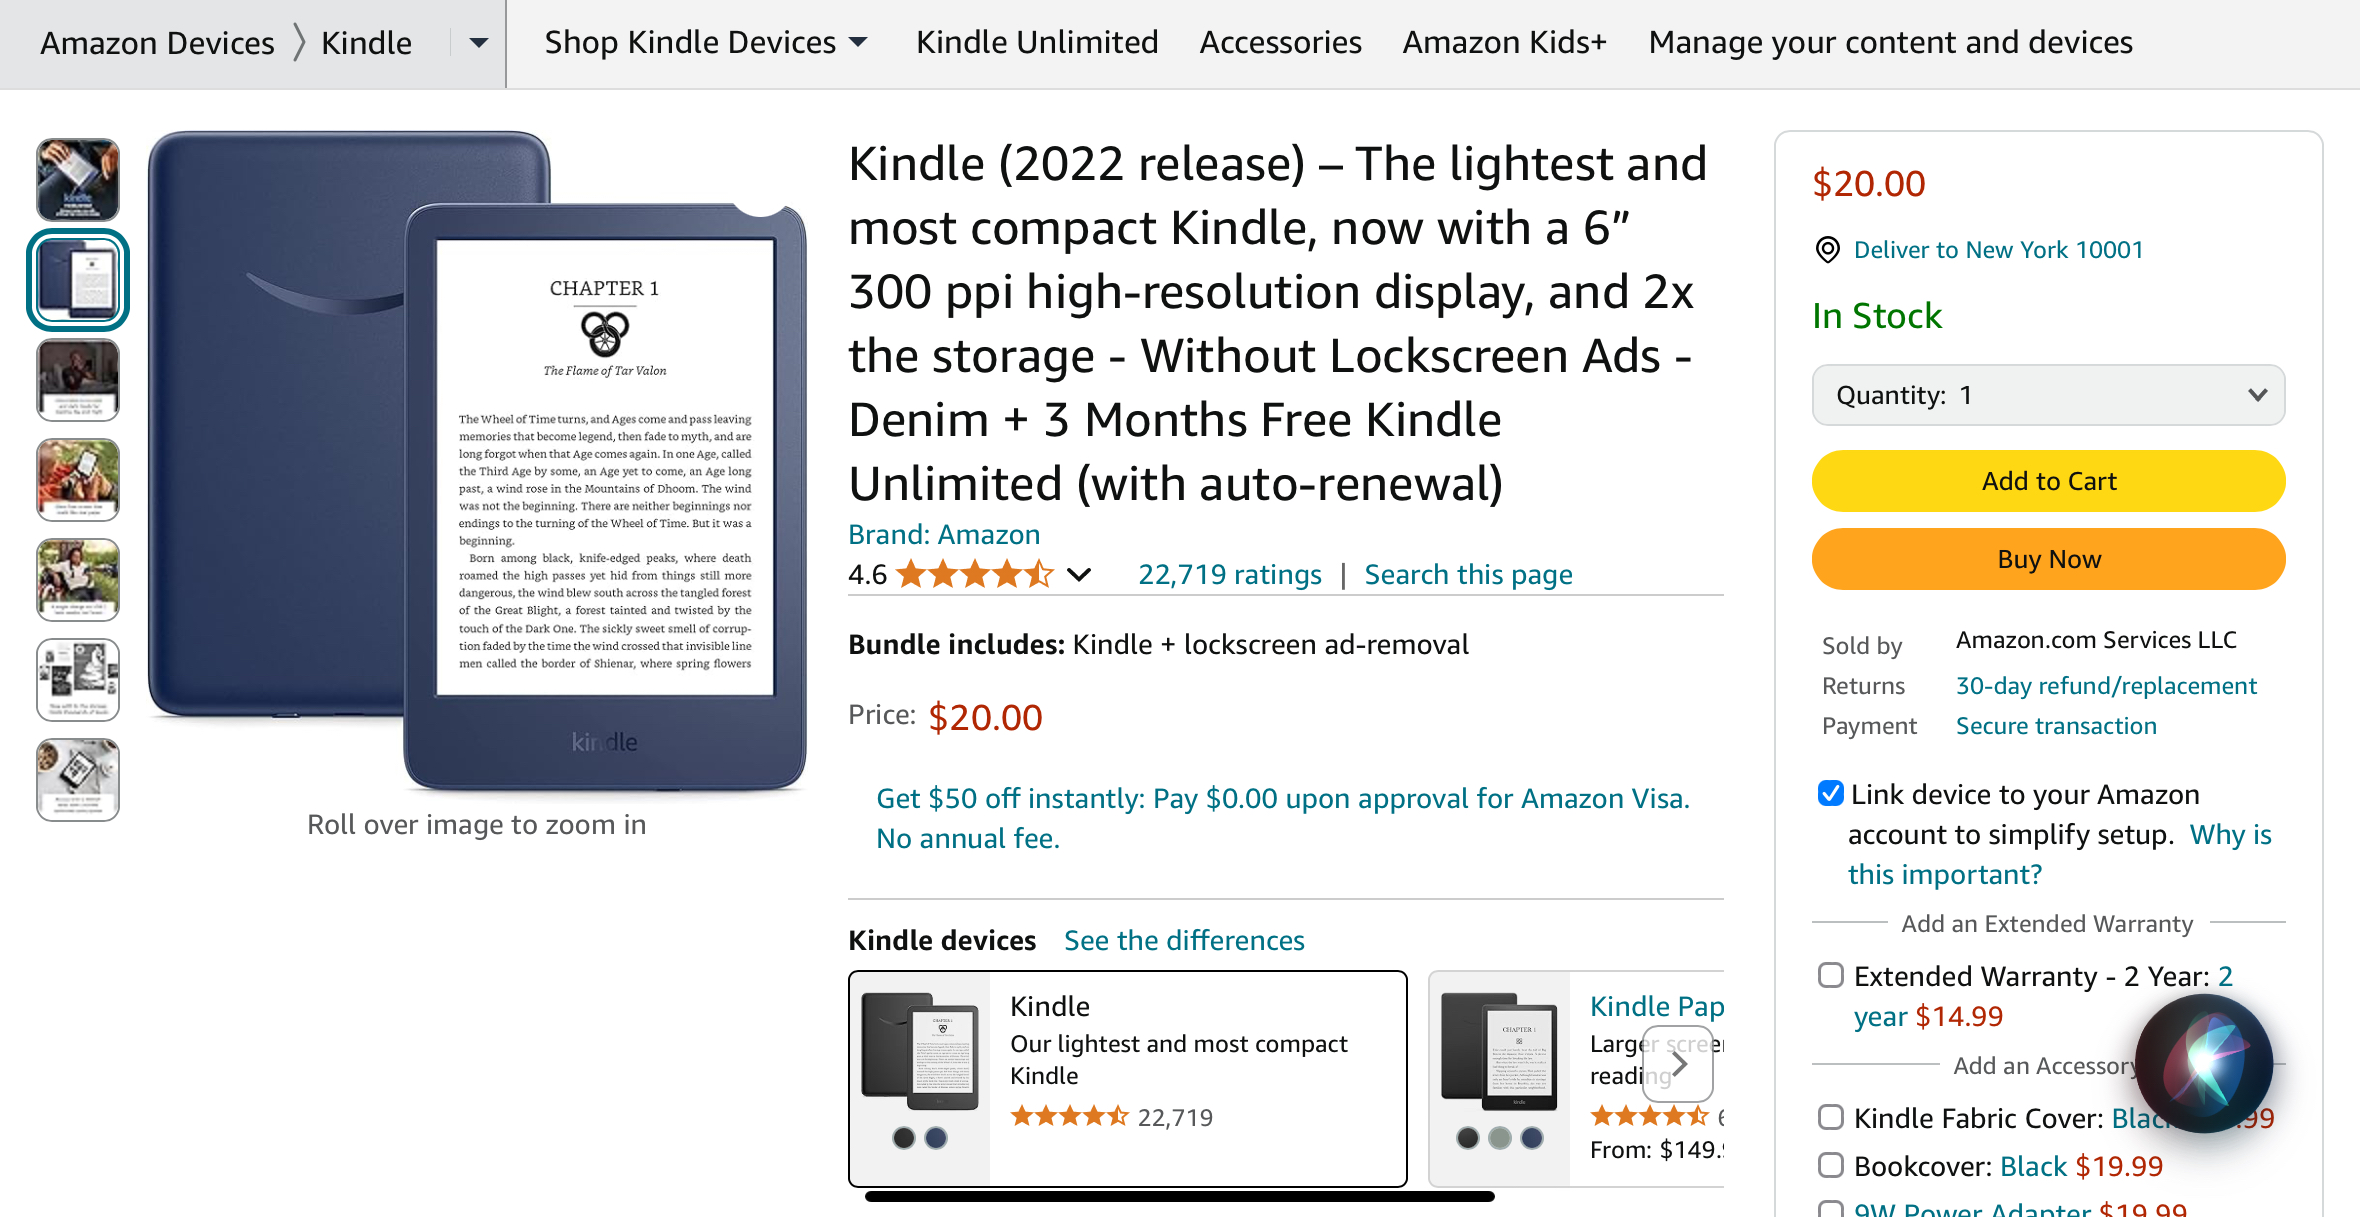
Task: Uncheck Link device to your Amazon account
Action: point(1830,794)
